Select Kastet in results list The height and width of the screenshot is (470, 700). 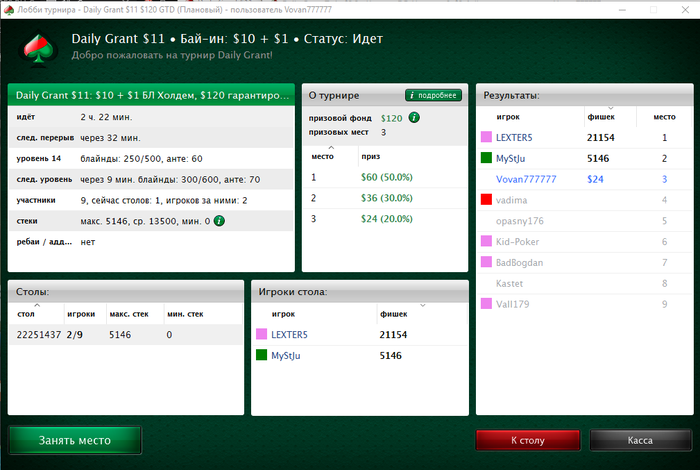click(x=585, y=283)
